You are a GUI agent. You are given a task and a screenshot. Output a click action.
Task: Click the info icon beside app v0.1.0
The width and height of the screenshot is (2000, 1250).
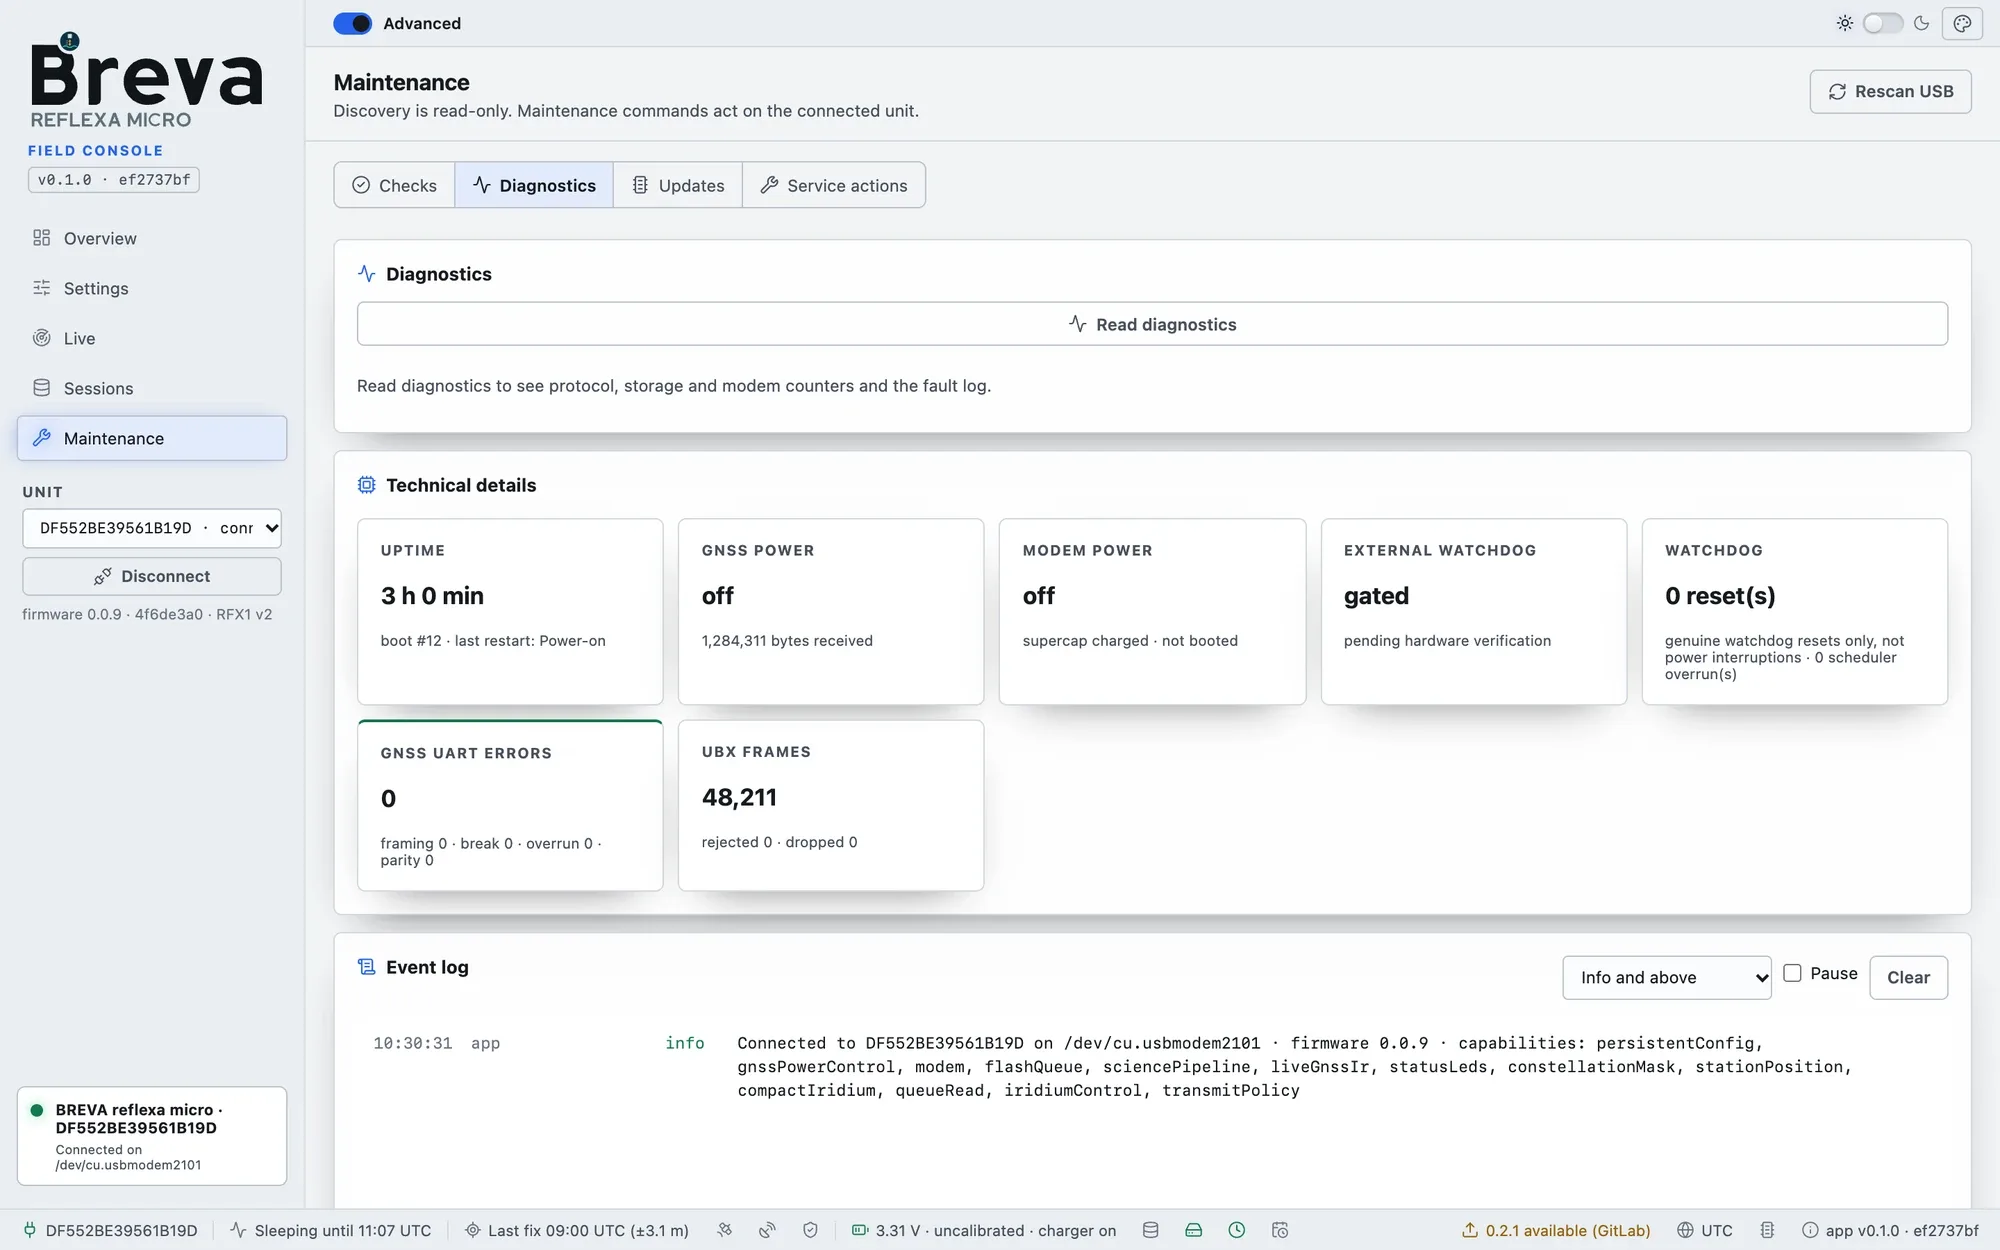(1810, 1230)
